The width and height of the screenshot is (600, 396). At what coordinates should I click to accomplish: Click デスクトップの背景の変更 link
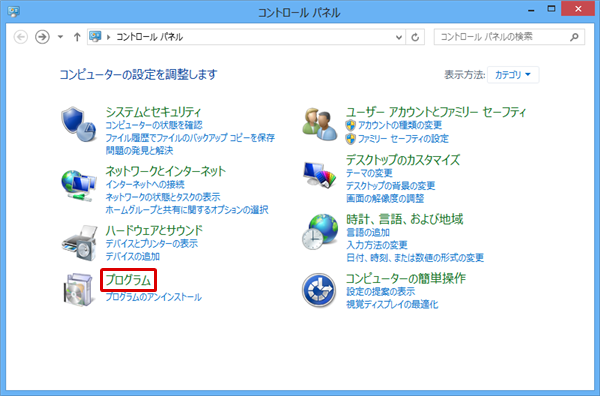click(391, 186)
